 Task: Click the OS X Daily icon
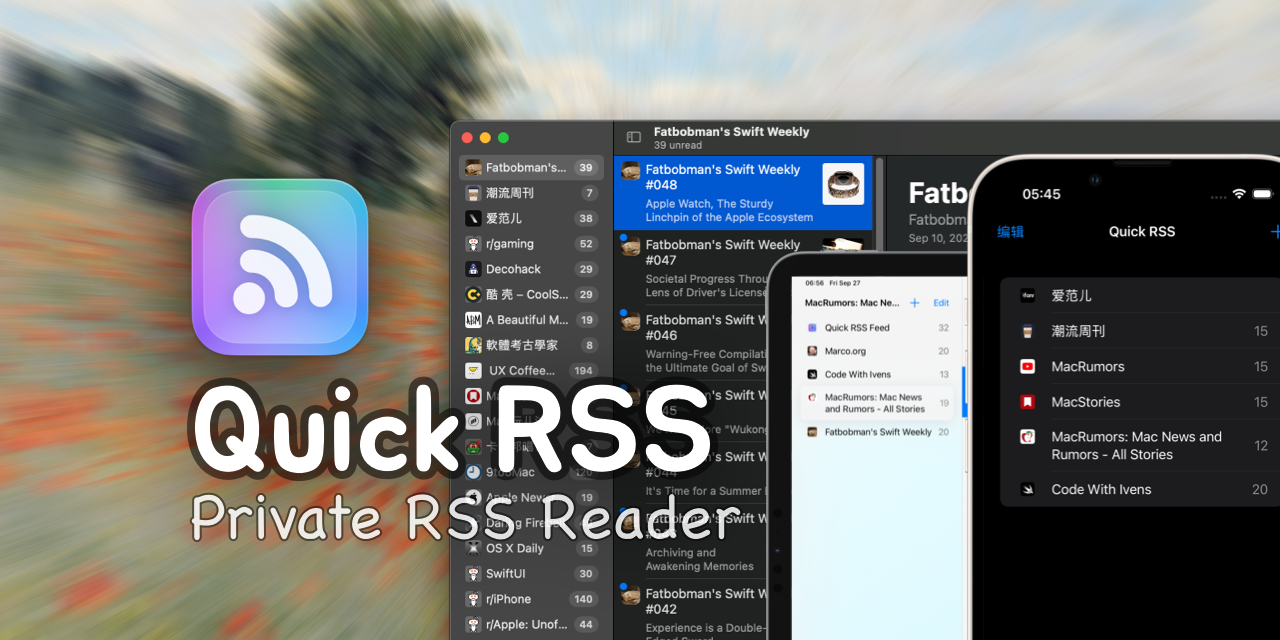473,548
